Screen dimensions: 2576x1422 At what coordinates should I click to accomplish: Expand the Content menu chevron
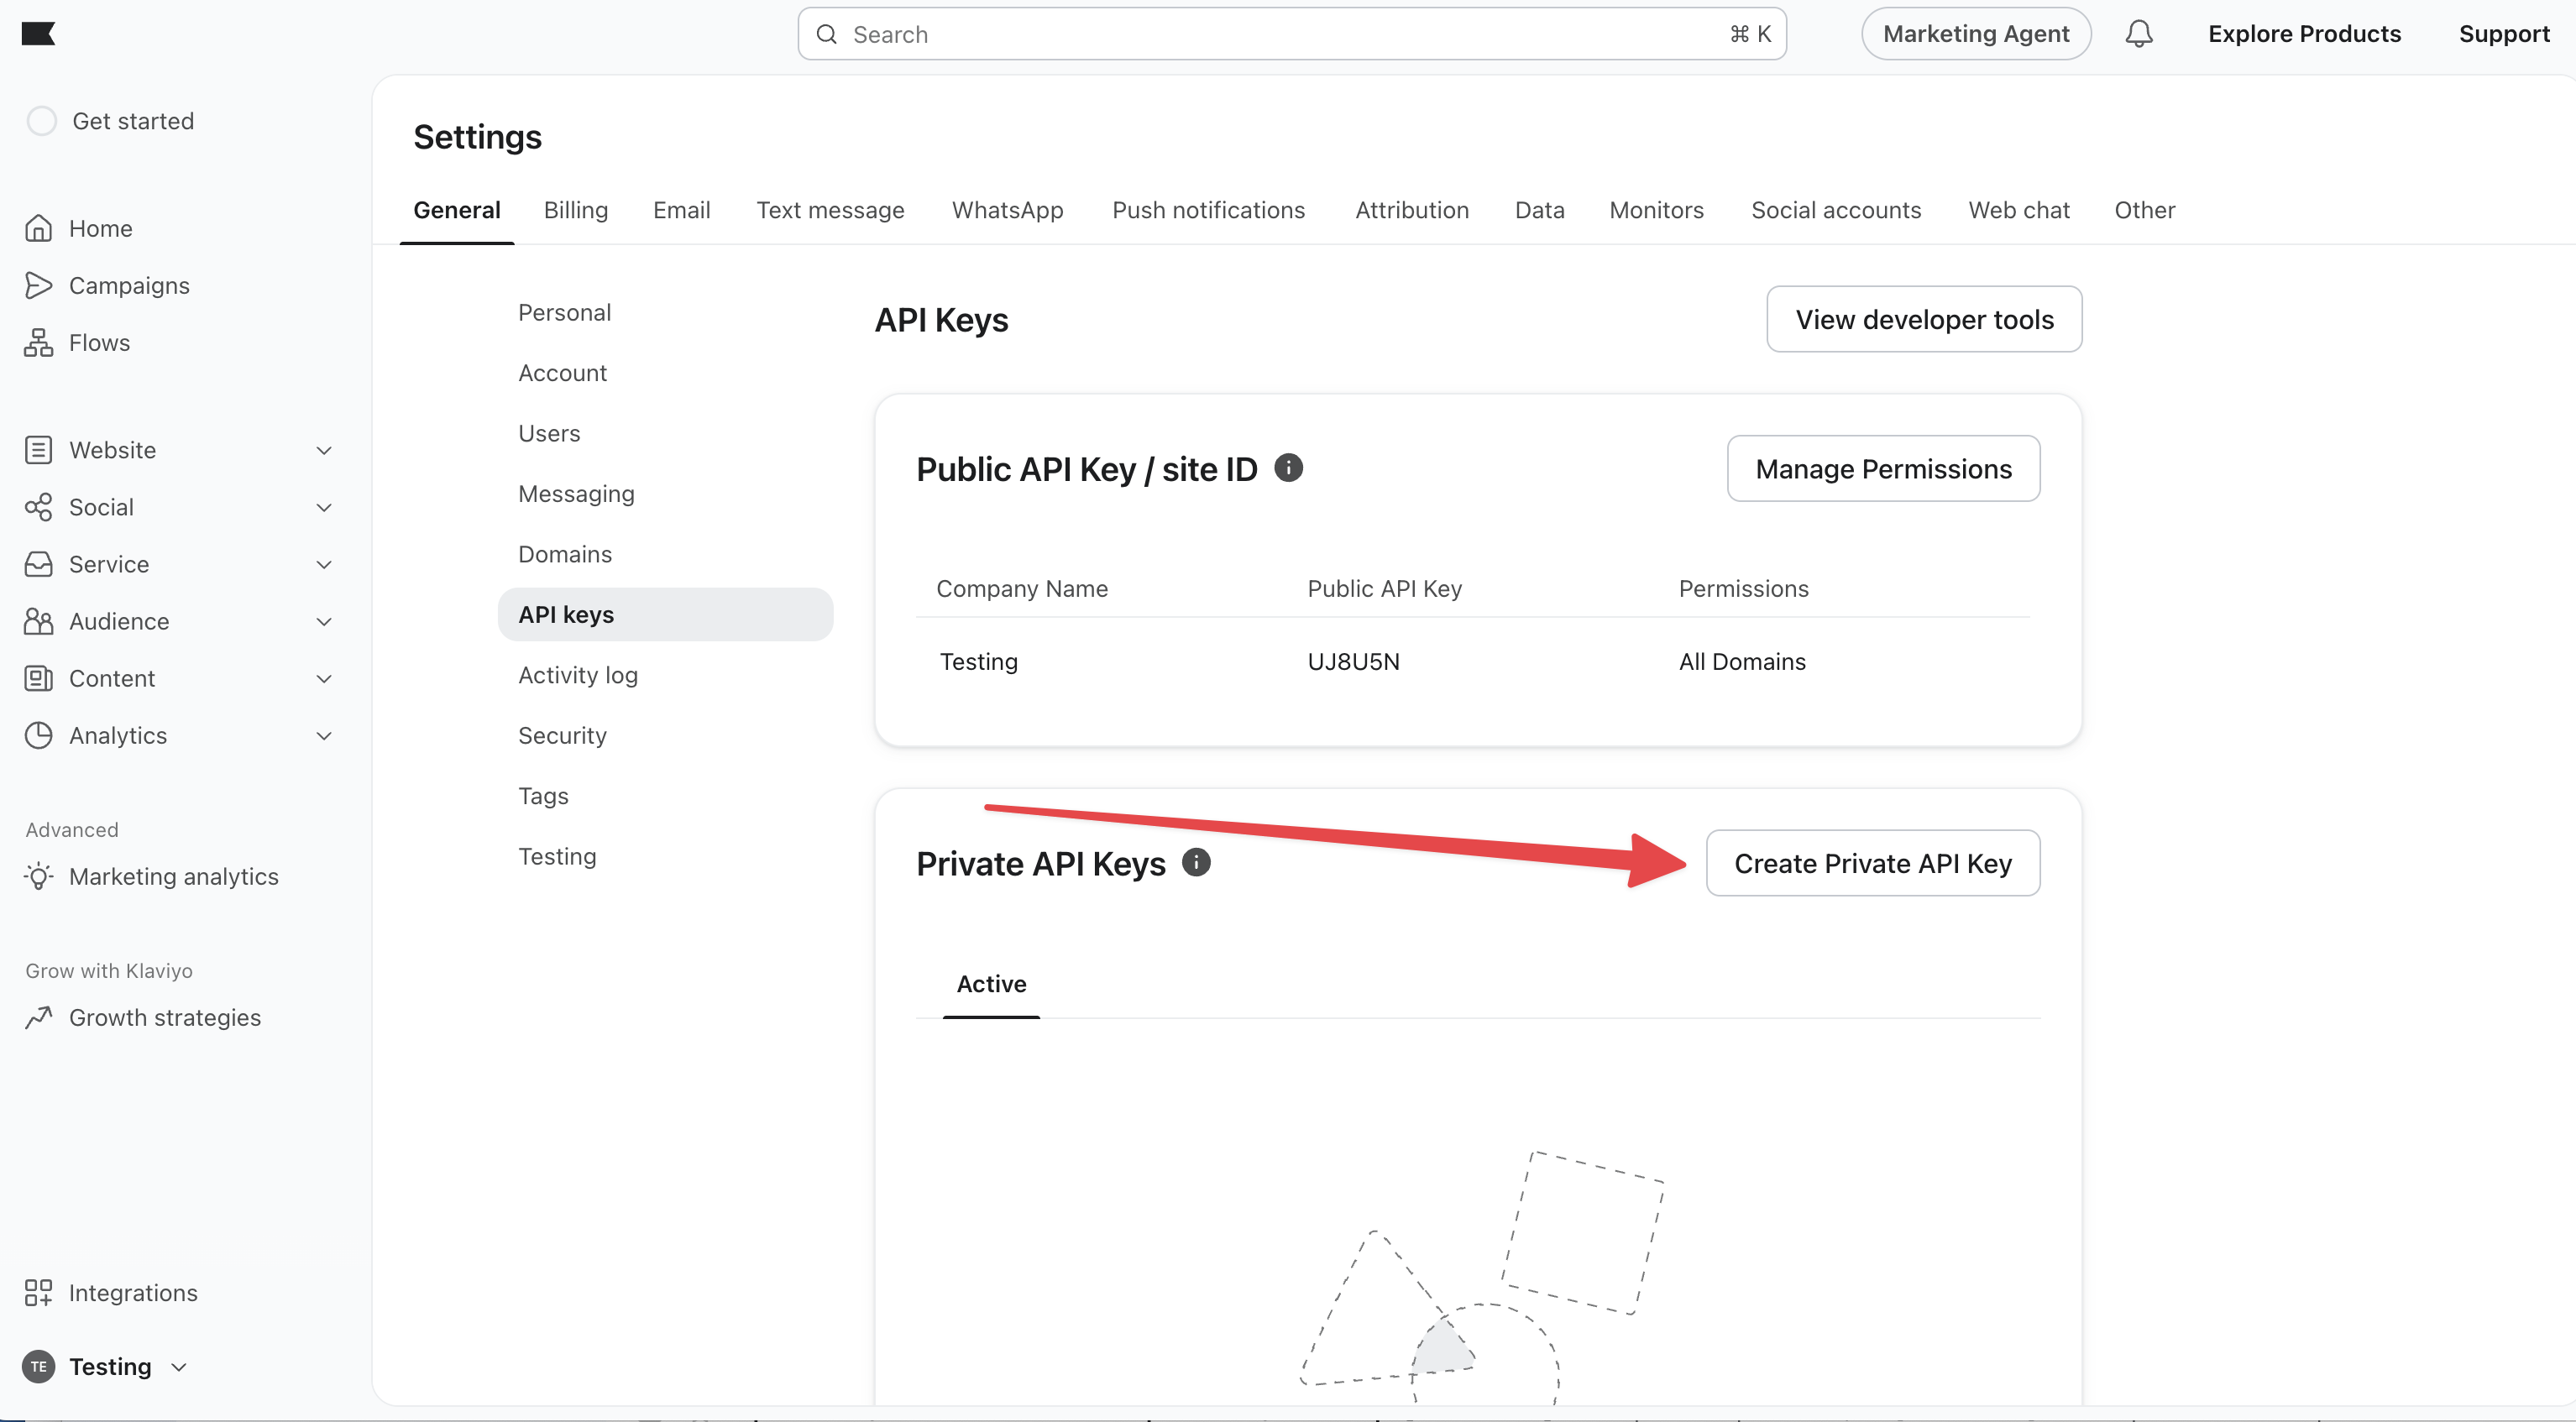[324, 678]
